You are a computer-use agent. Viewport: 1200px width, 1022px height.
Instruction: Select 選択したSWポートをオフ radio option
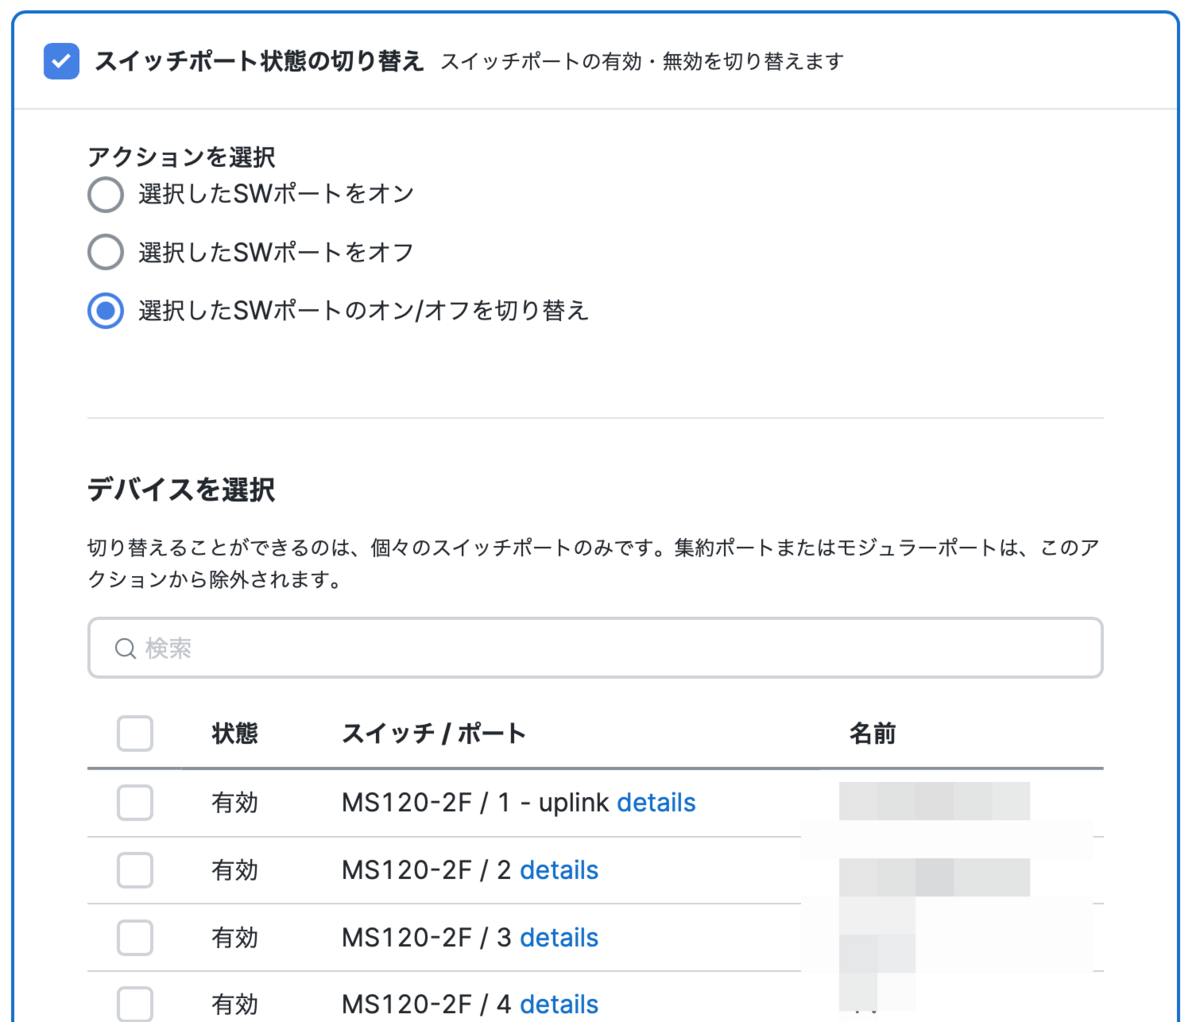[x=105, y=252]
